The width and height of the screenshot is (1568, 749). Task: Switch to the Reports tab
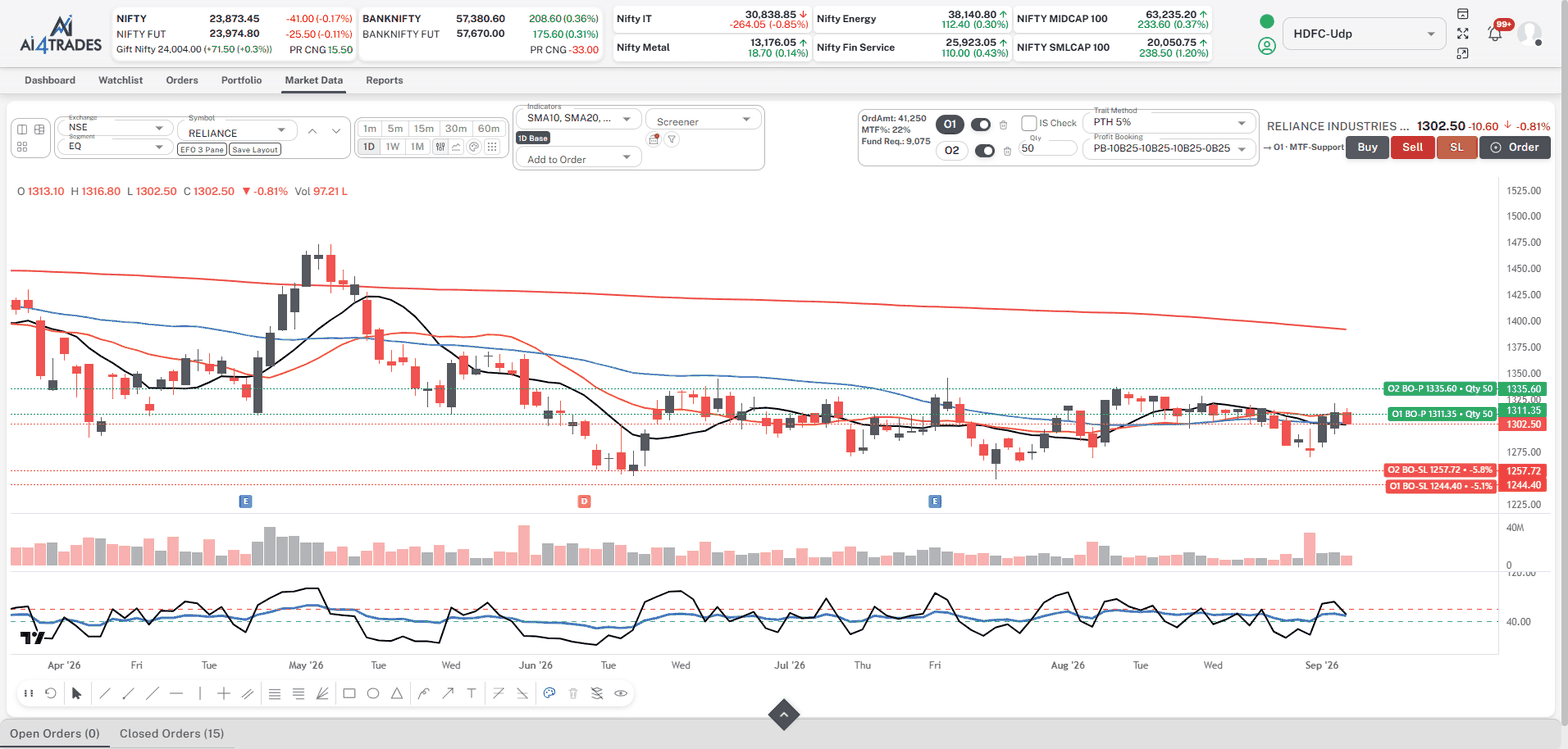coord(384,80)
